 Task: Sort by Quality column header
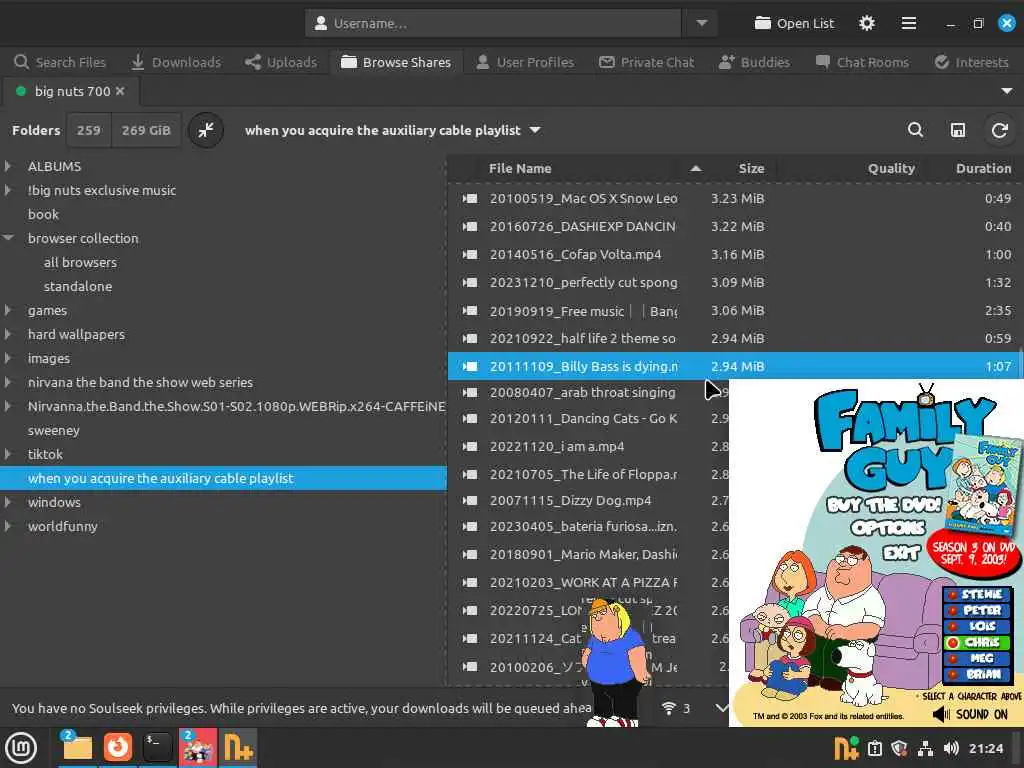891,168
